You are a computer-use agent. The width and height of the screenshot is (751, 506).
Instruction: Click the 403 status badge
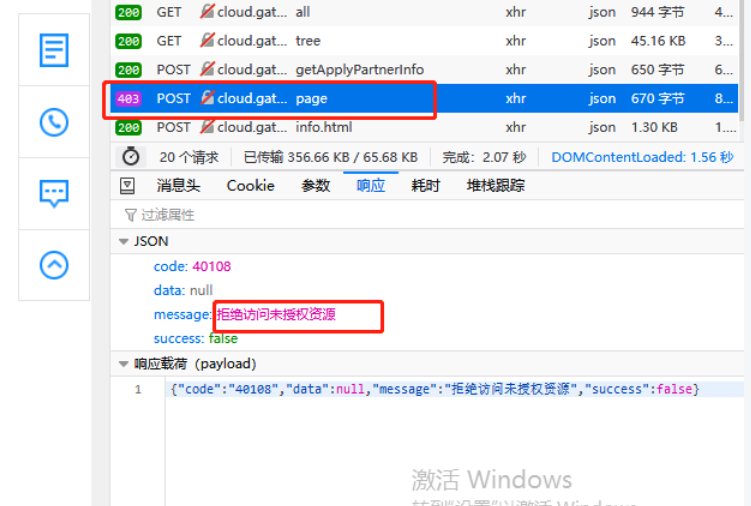(128, 99)
